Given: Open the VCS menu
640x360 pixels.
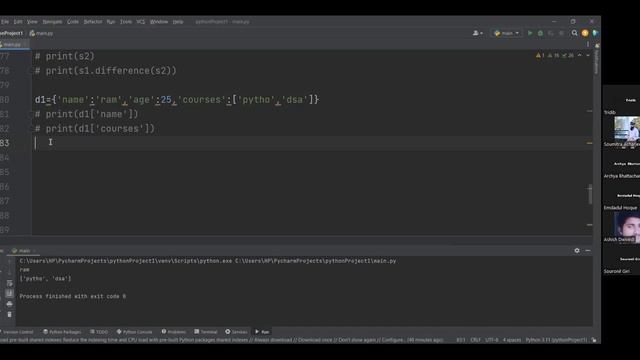Looking at the screenshot, I should coord(141,22).
